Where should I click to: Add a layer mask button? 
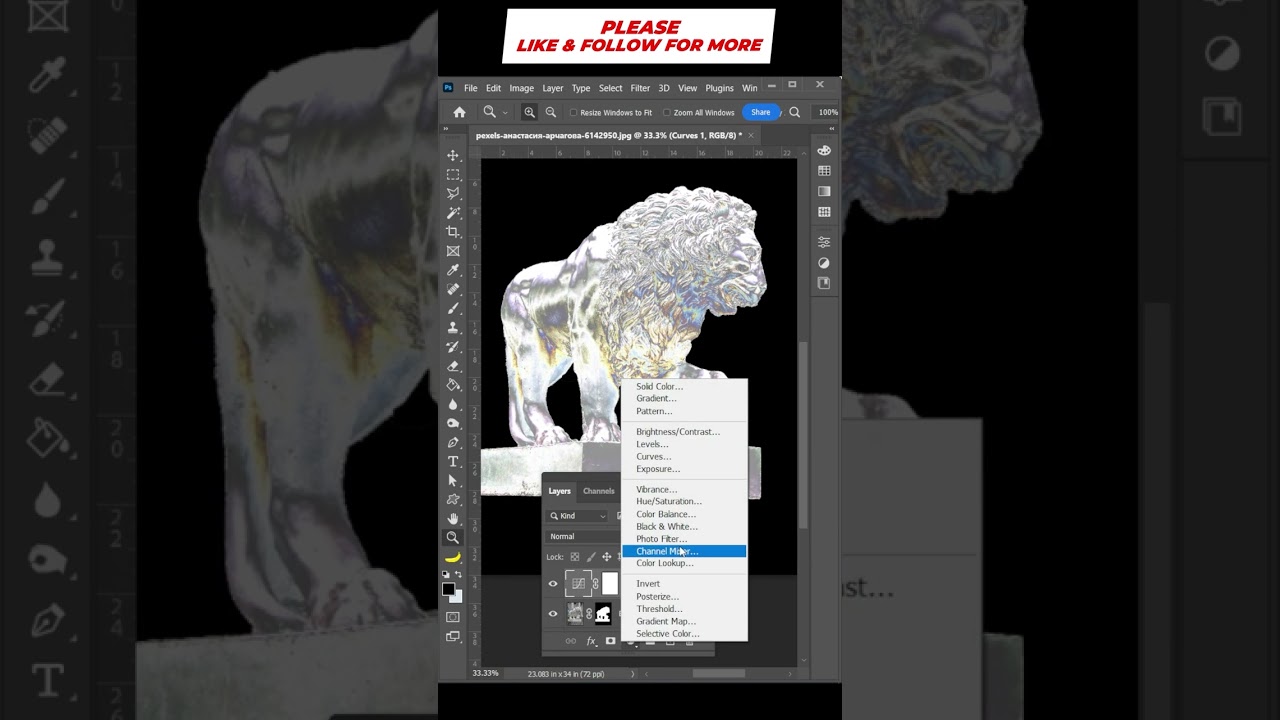pos(611,641)
